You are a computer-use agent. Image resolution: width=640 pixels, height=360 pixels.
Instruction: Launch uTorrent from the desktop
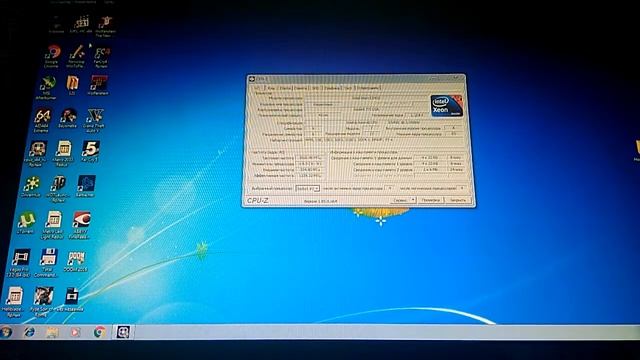26,223
